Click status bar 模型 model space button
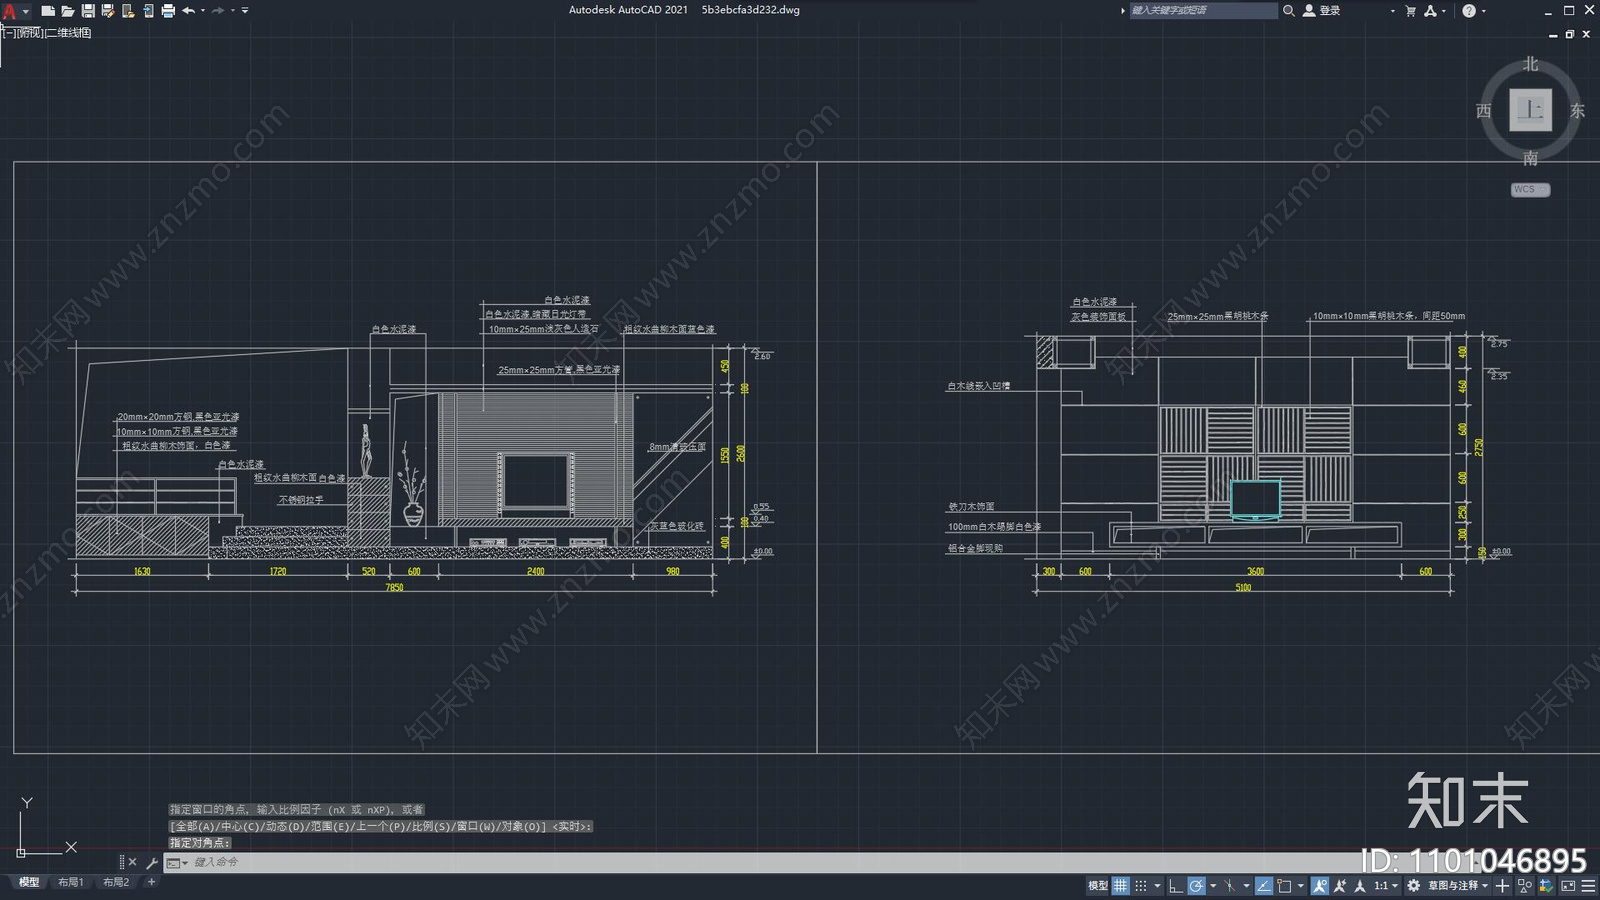The width and height of the screenshot is (1600, 900). (x=1097, y=886)
